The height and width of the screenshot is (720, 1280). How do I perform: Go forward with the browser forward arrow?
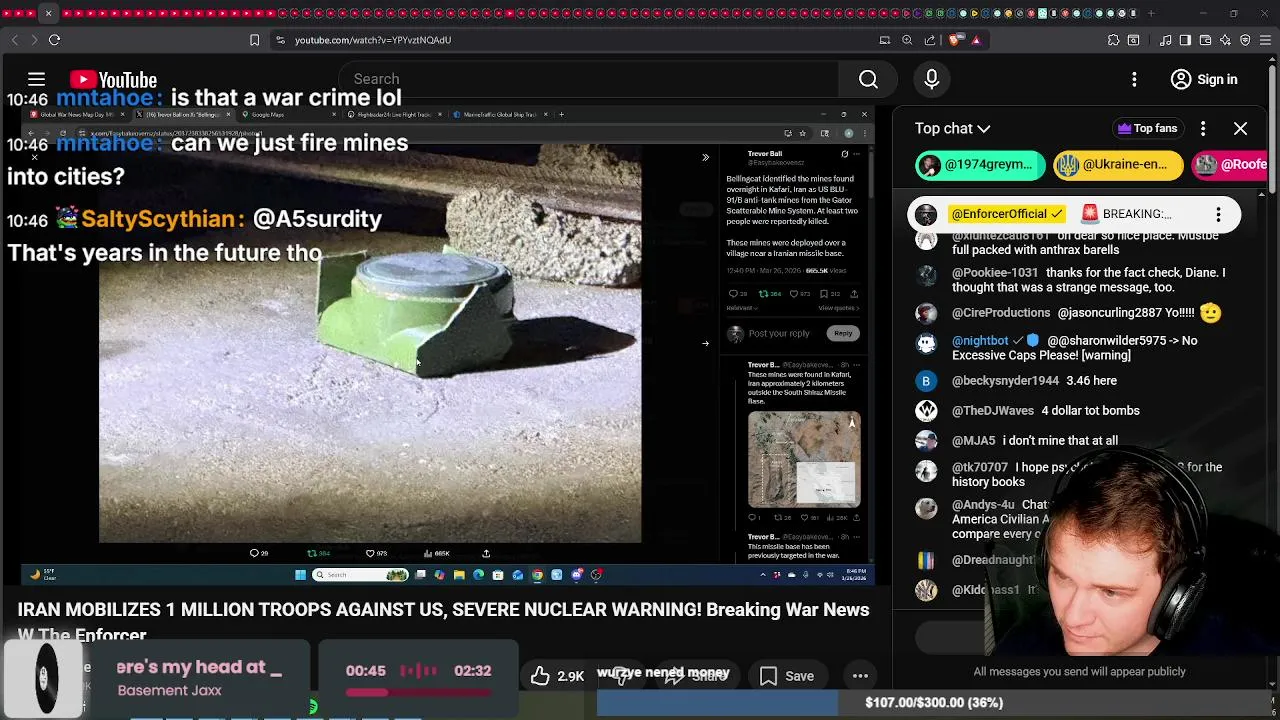(x=33, y=40)
